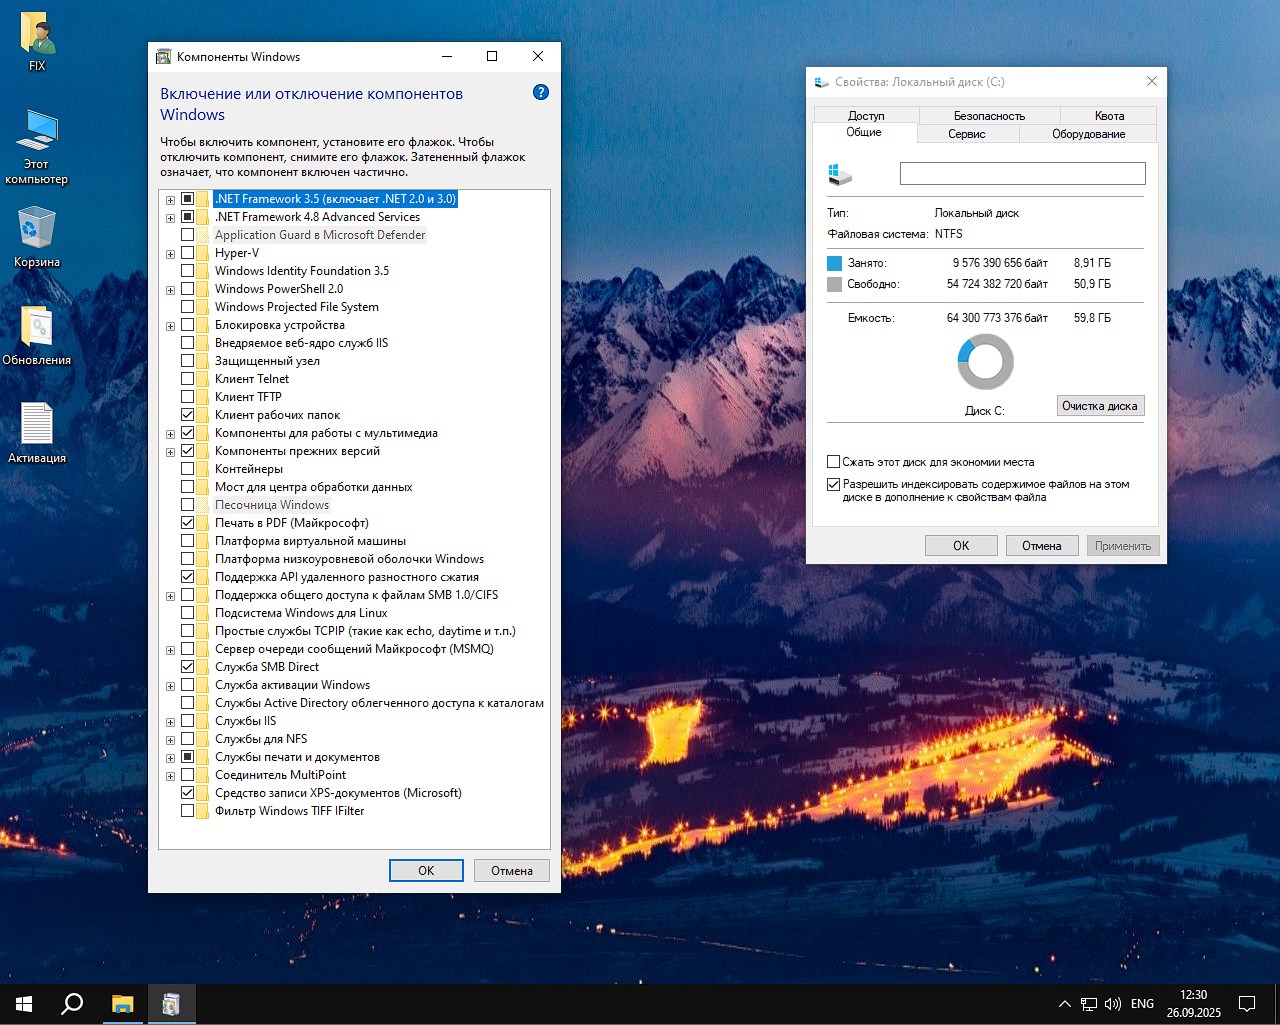The height and width of the screenshot is (1025, 1280).
Task: Click the blue Занято color square
Action: click(x=835, y=263)
